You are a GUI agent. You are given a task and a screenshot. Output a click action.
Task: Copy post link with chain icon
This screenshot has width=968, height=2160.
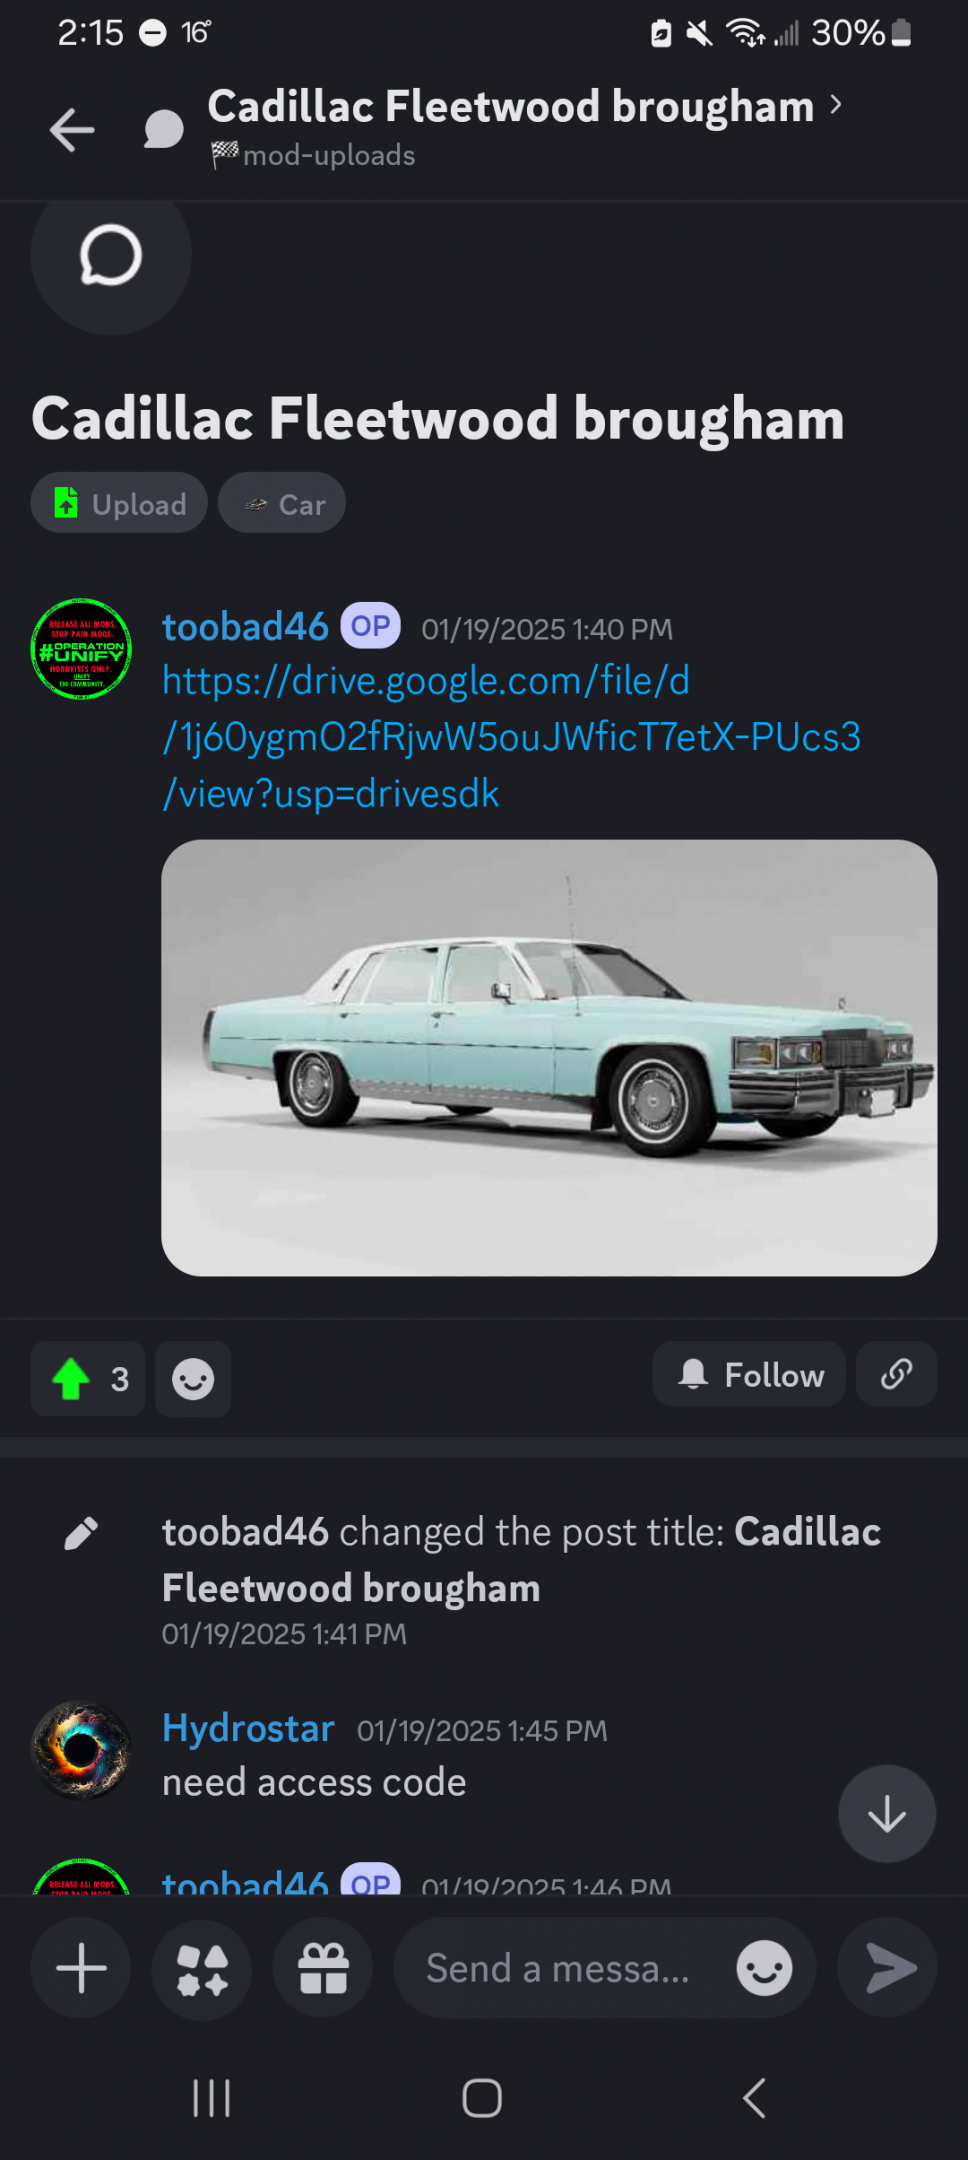[x=896, y=1374]
